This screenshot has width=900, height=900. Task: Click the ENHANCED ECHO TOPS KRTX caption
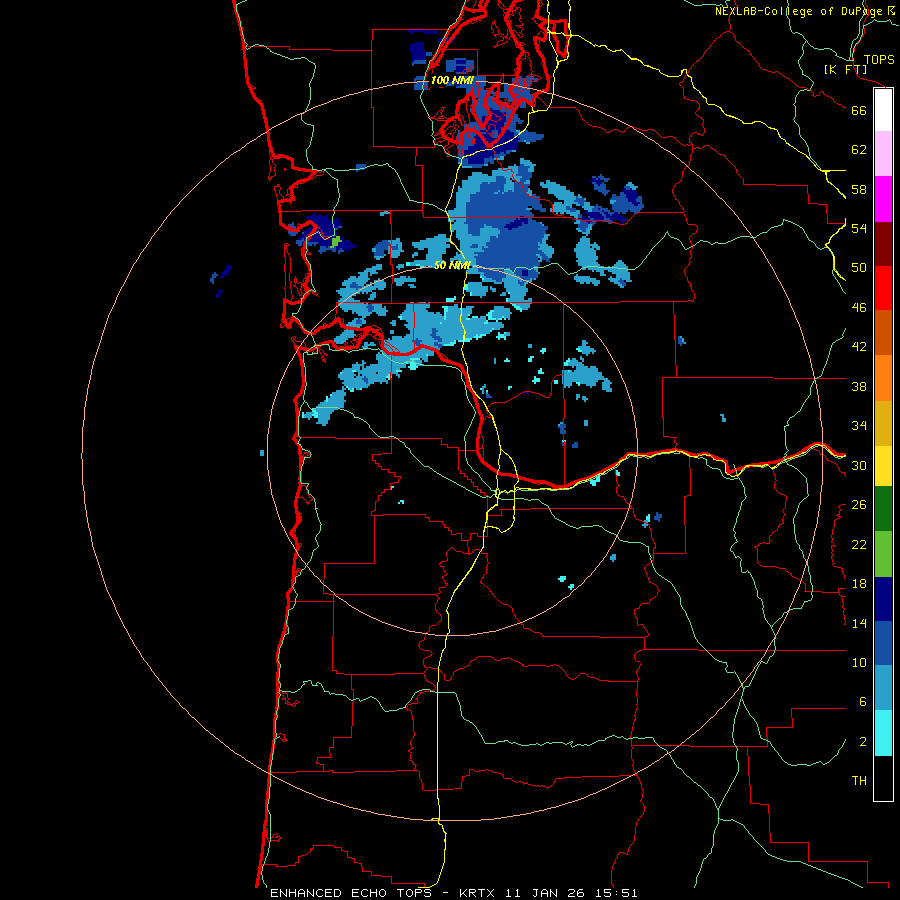(x=453, y=893)
